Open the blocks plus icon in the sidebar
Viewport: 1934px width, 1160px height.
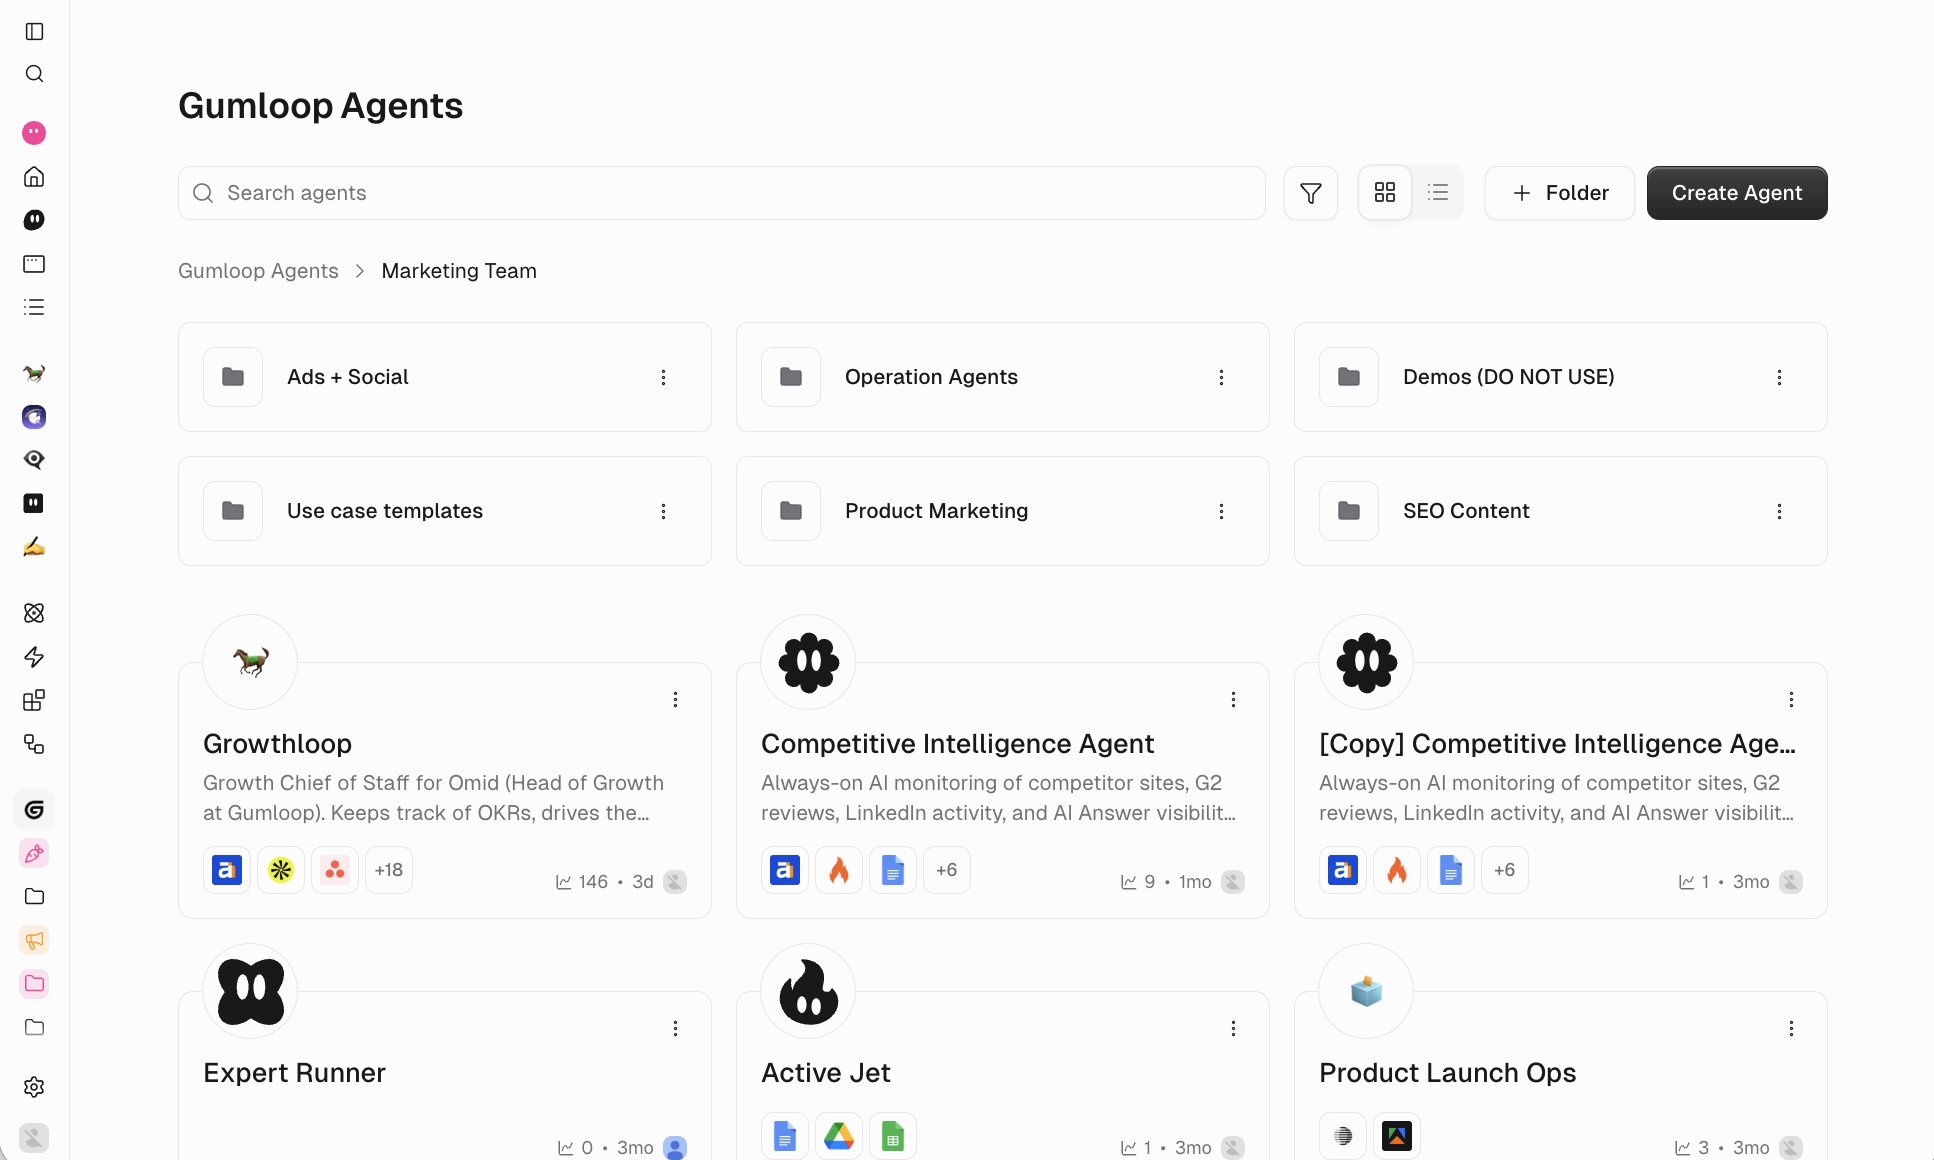(x=34, y=700)
